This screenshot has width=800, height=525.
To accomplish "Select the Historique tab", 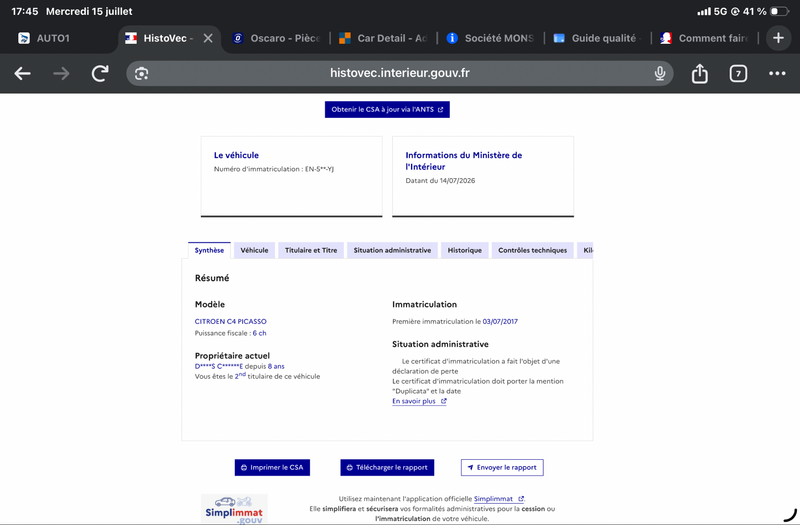I will 464,250.
